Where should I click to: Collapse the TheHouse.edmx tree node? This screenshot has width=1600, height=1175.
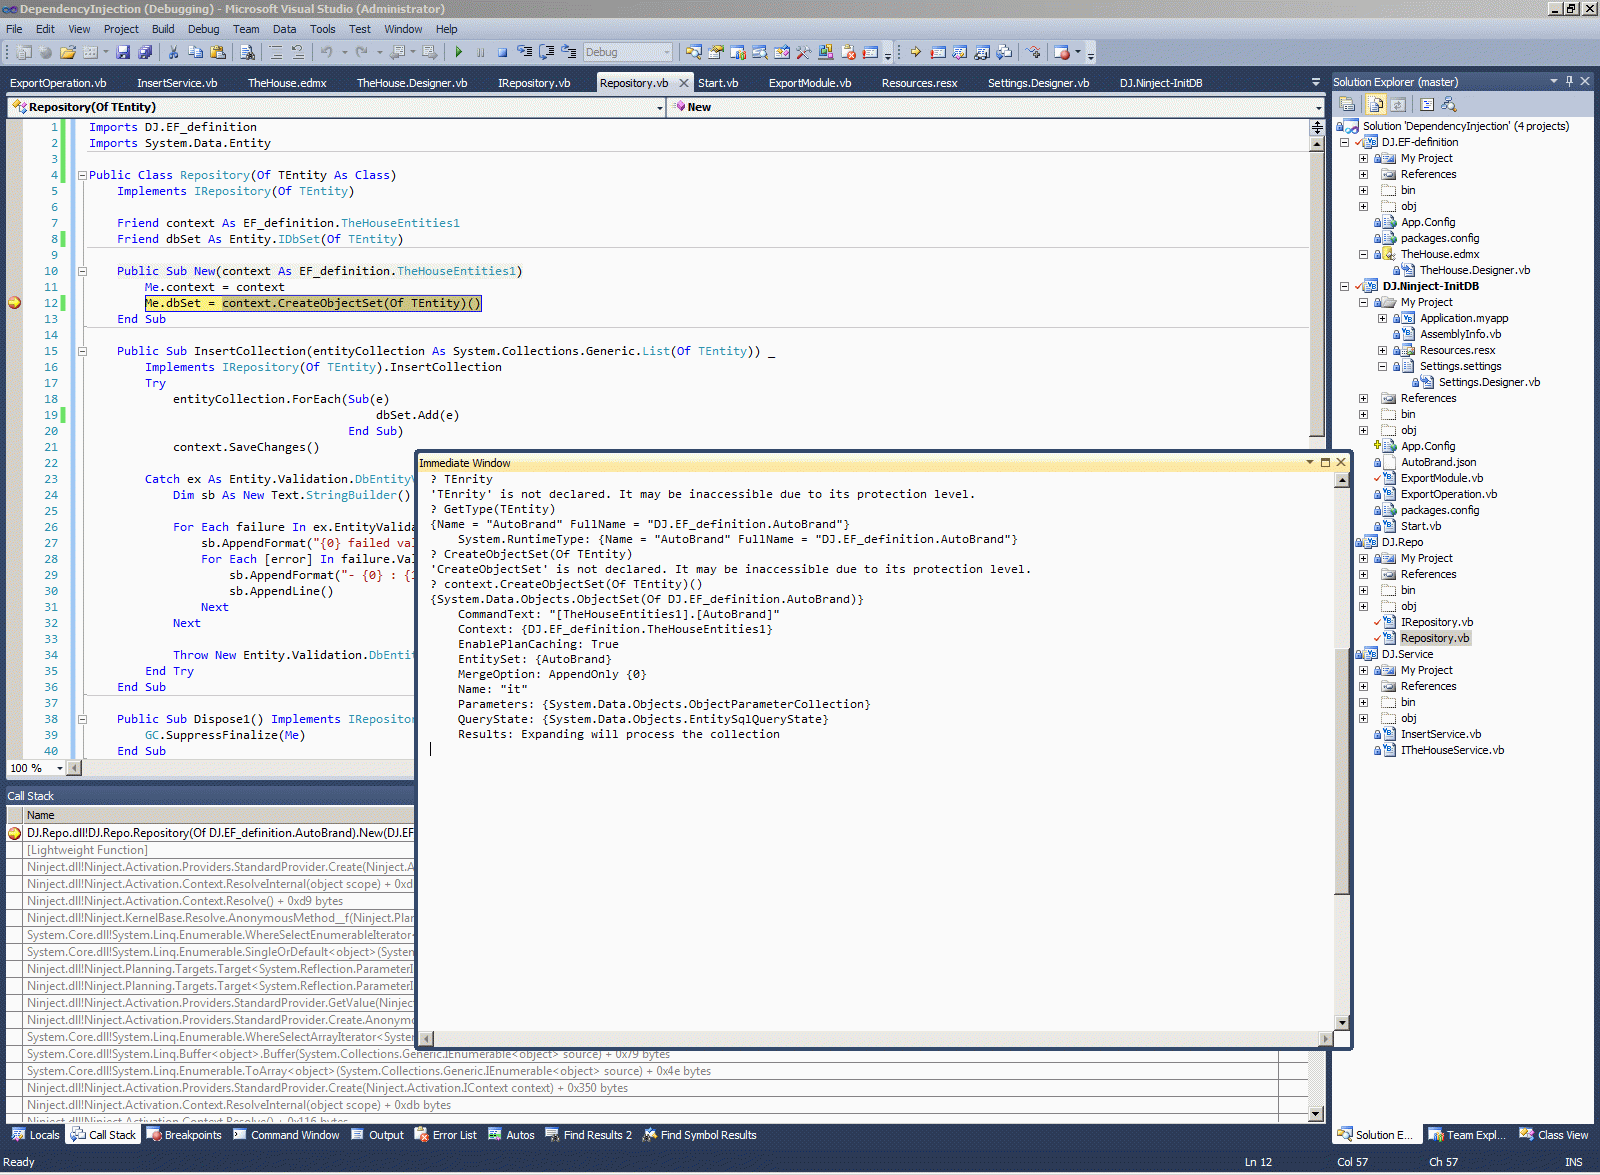click(x=1363, y=255)
